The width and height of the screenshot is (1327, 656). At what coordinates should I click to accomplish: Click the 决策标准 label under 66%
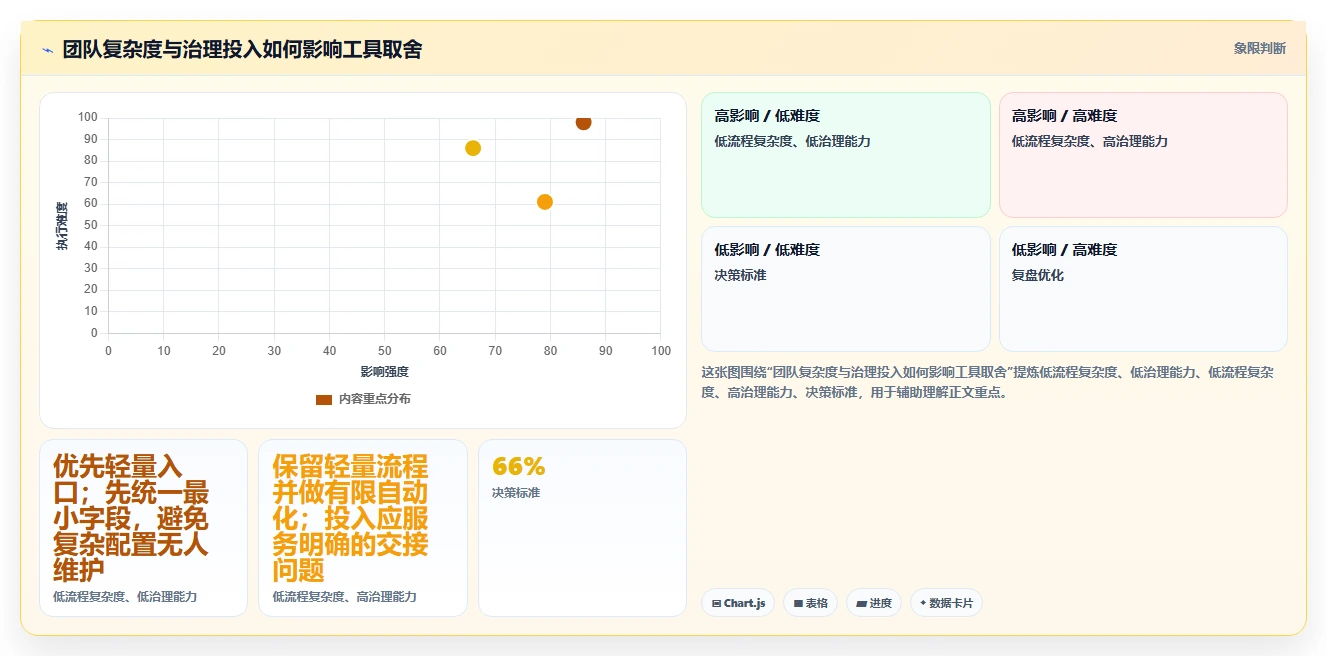[x=516, y=494]
